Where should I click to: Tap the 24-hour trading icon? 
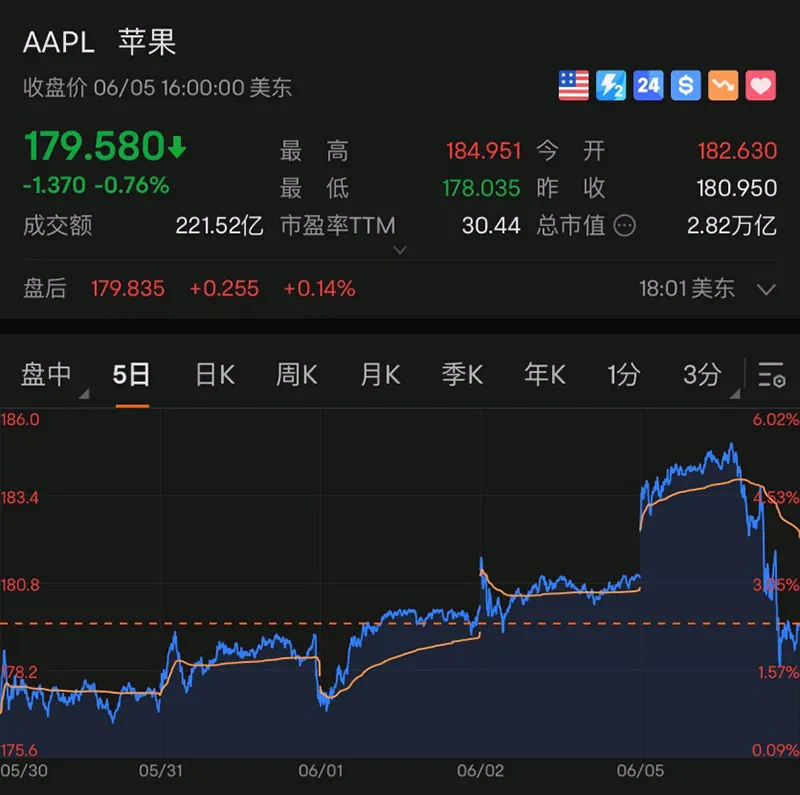(648, 85)
